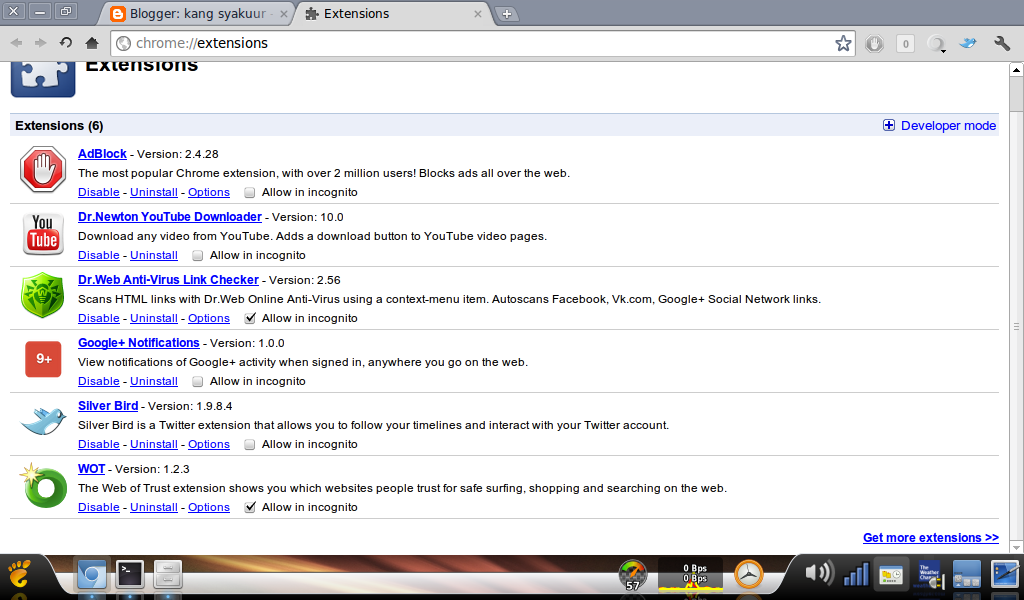Image resolution: width=1024 pixels, height=600 pixels.
Task: Open Dr.Web Anti-Virus Link Checker link
Action: point(168,279)
